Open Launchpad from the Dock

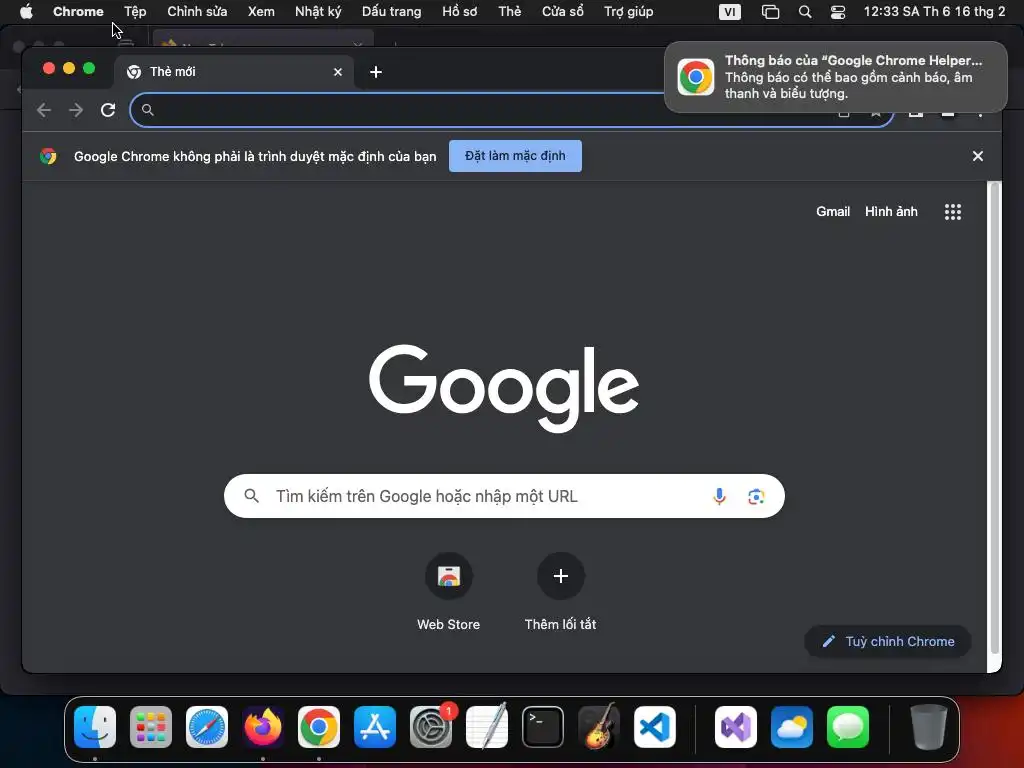point(151,727)
